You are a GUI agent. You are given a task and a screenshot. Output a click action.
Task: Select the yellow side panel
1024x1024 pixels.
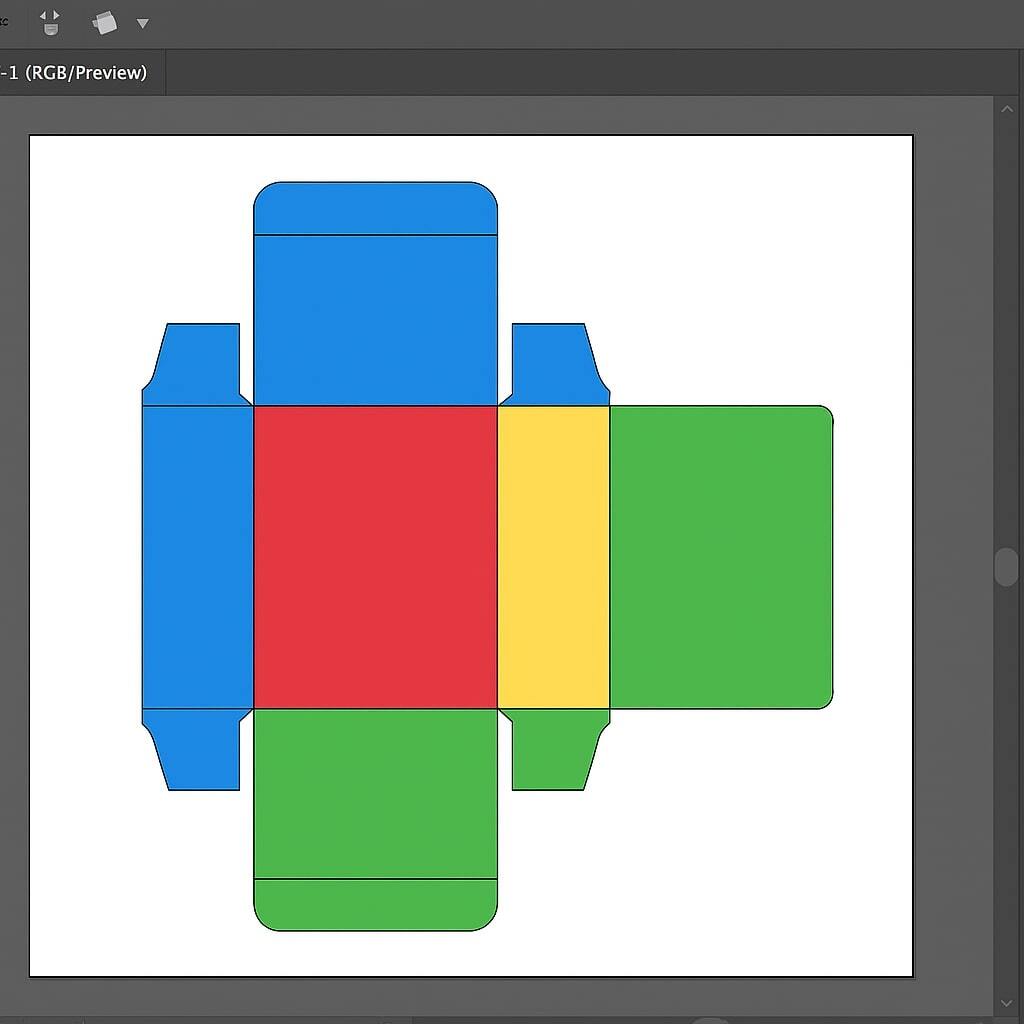(x=554, y=557)
